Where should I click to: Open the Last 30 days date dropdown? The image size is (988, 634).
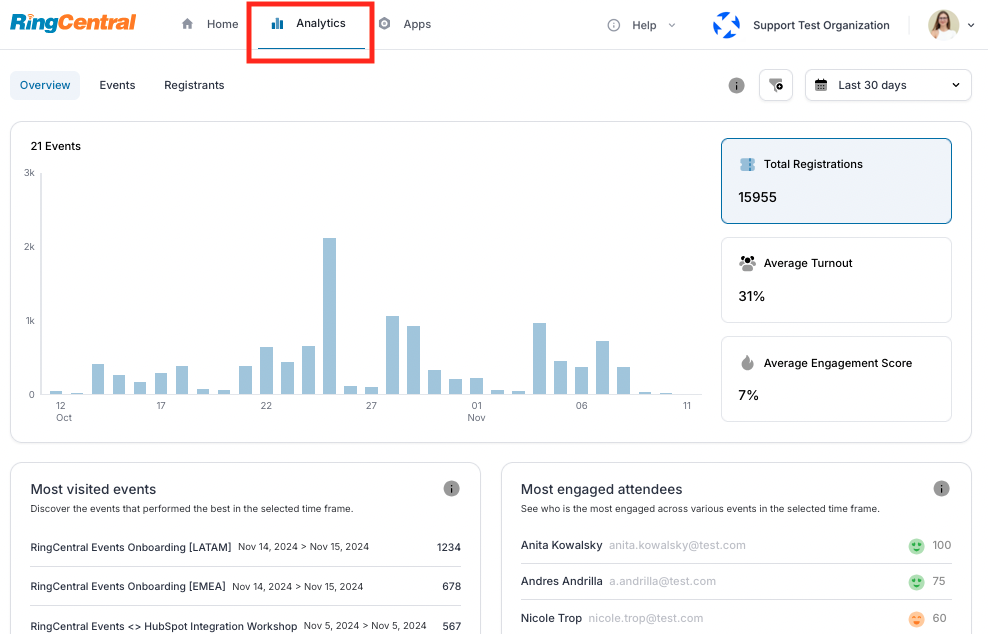[x=888, y=85]
